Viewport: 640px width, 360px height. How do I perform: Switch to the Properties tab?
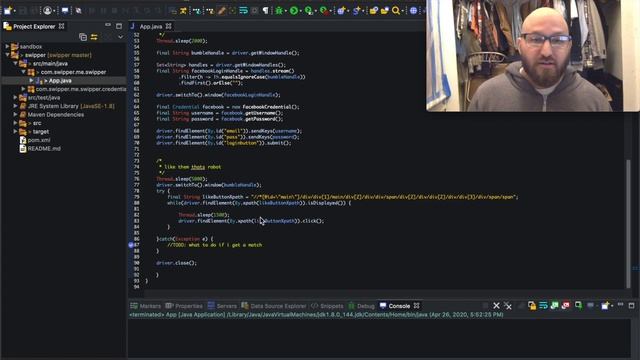[x=184, y=306]
